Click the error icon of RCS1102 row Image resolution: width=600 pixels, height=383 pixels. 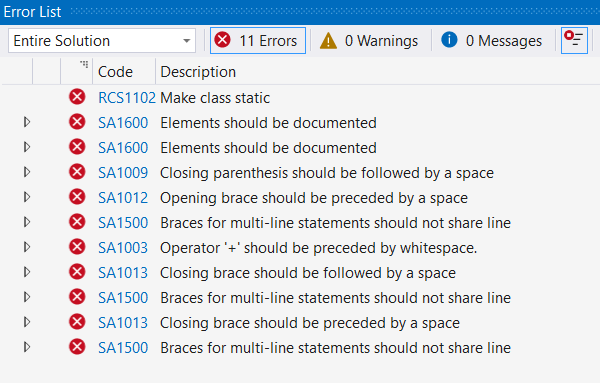coord(77,97)
